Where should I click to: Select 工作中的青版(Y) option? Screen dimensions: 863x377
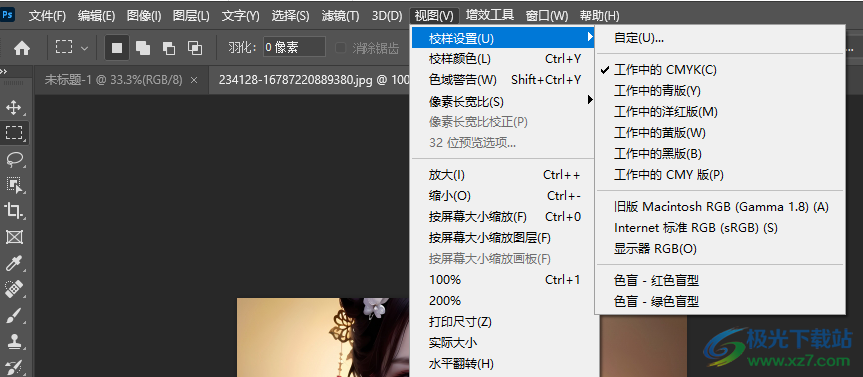pos(720,91)
